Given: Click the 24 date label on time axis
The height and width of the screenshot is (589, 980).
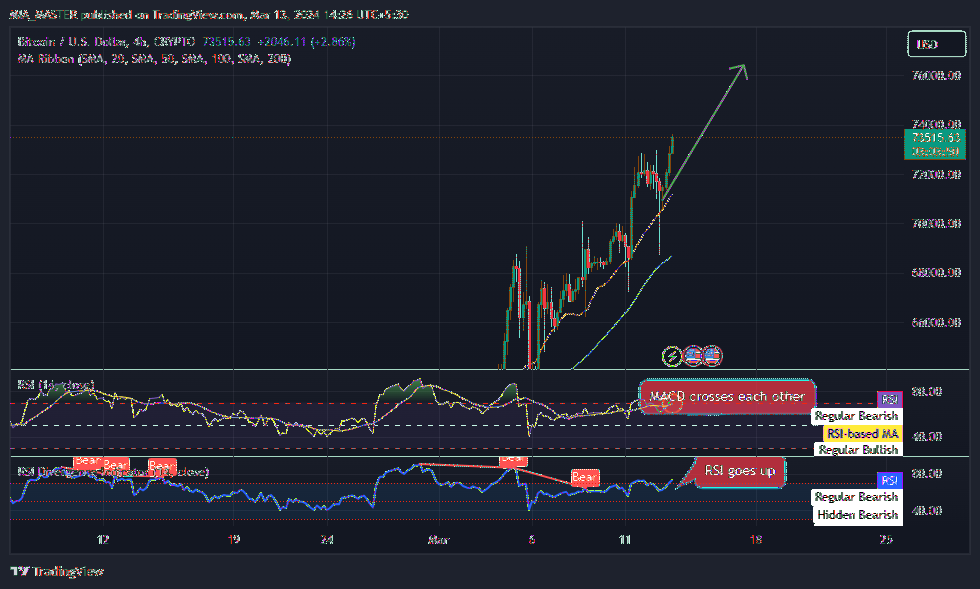Looking at the screenshot, I should (327, 540).
